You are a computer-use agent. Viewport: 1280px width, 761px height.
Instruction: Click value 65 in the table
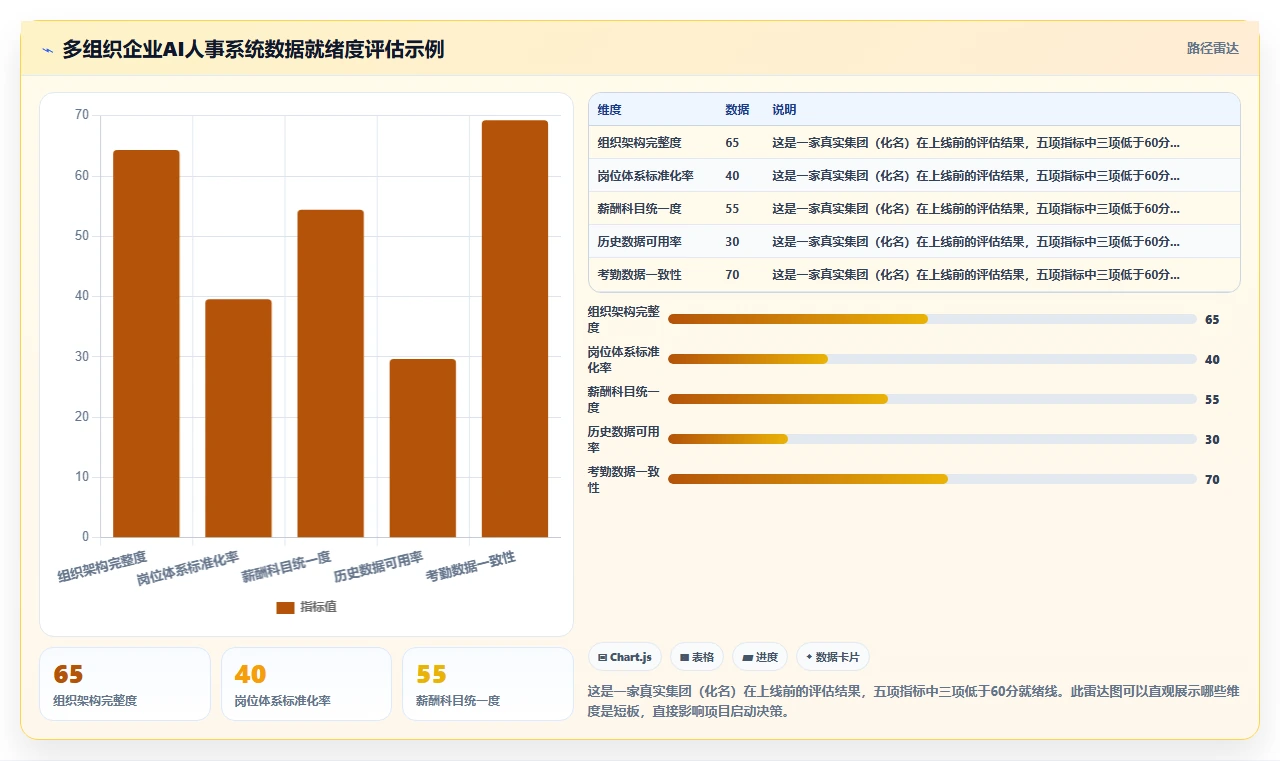(x=732, y=143)
